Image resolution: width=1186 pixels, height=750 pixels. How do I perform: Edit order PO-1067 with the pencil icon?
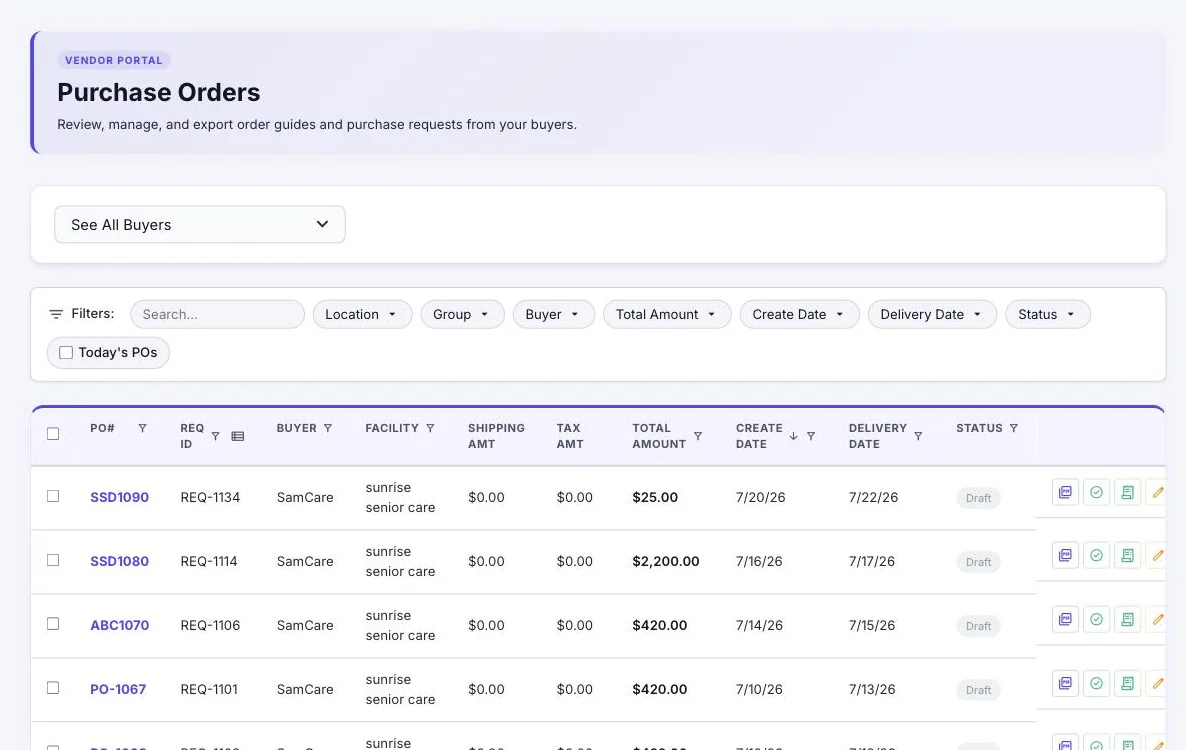point(1157,683)
